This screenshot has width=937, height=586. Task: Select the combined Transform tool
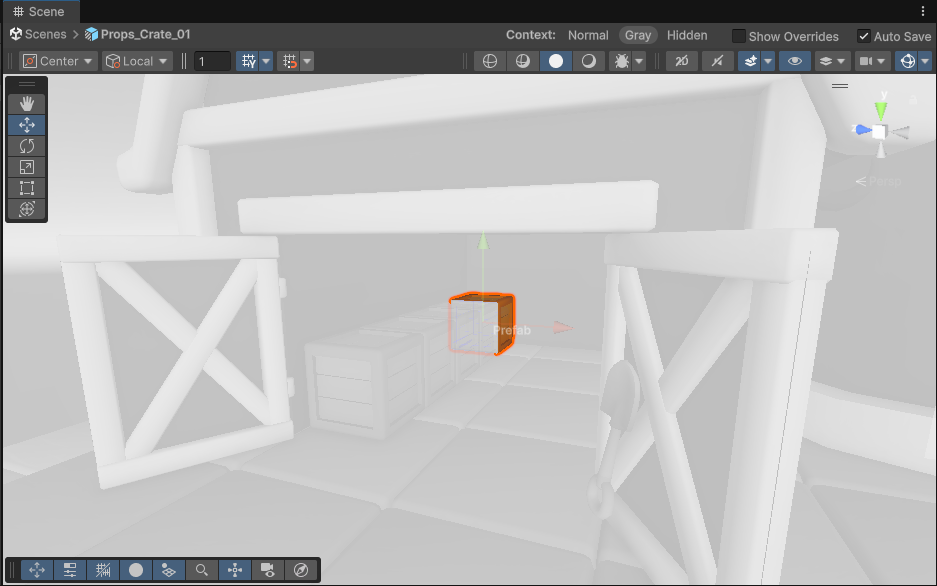coord(27,209)
